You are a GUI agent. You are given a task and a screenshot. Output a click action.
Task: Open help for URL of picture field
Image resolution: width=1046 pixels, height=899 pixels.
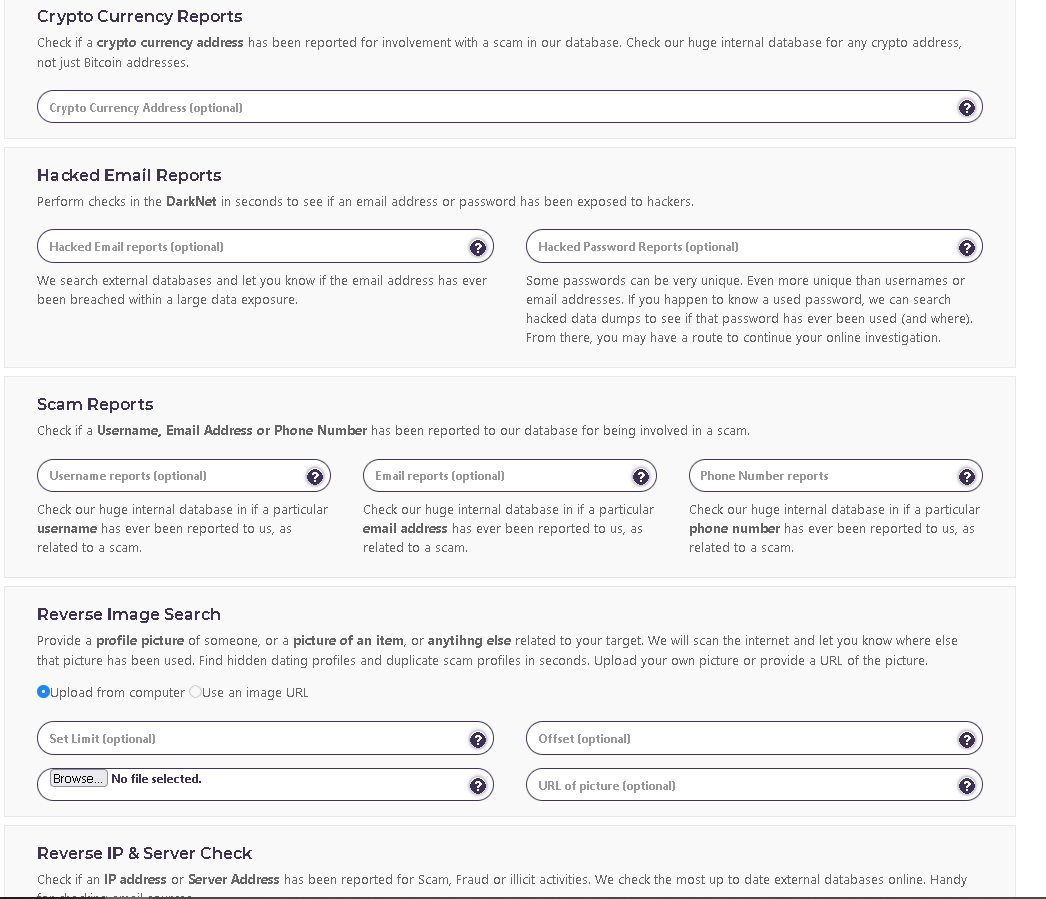point(967,785)
